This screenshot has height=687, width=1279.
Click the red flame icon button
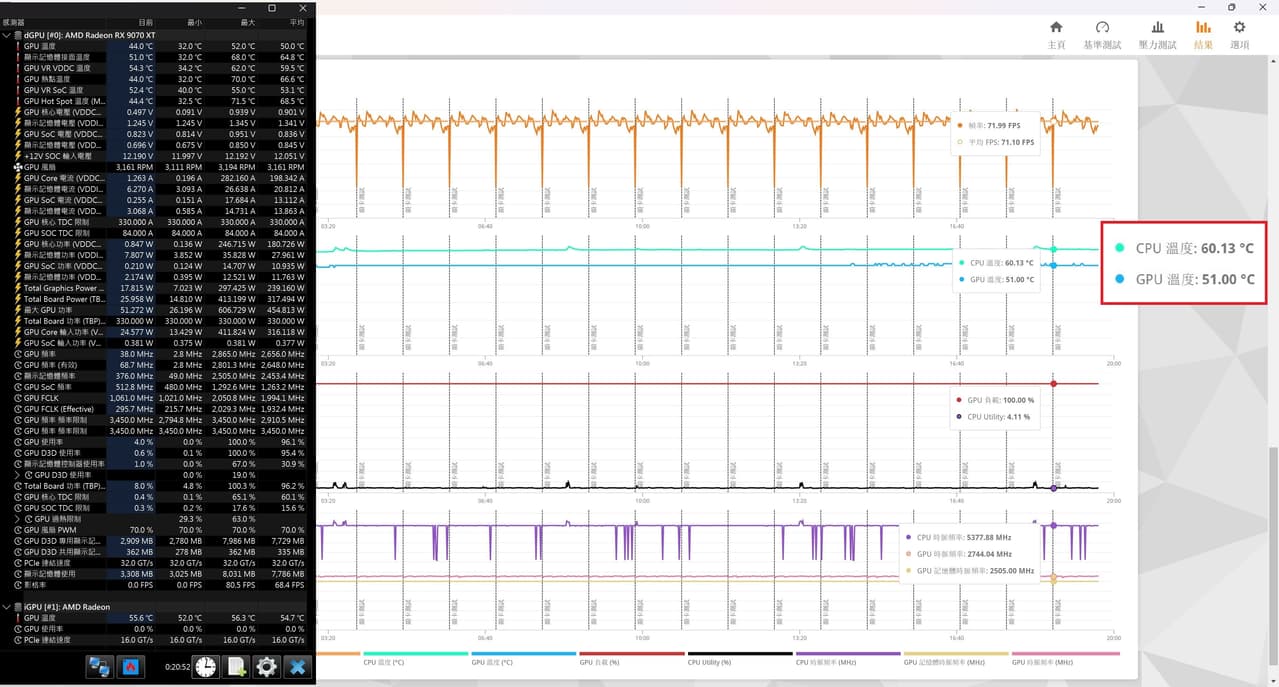(x=130, y=667)
